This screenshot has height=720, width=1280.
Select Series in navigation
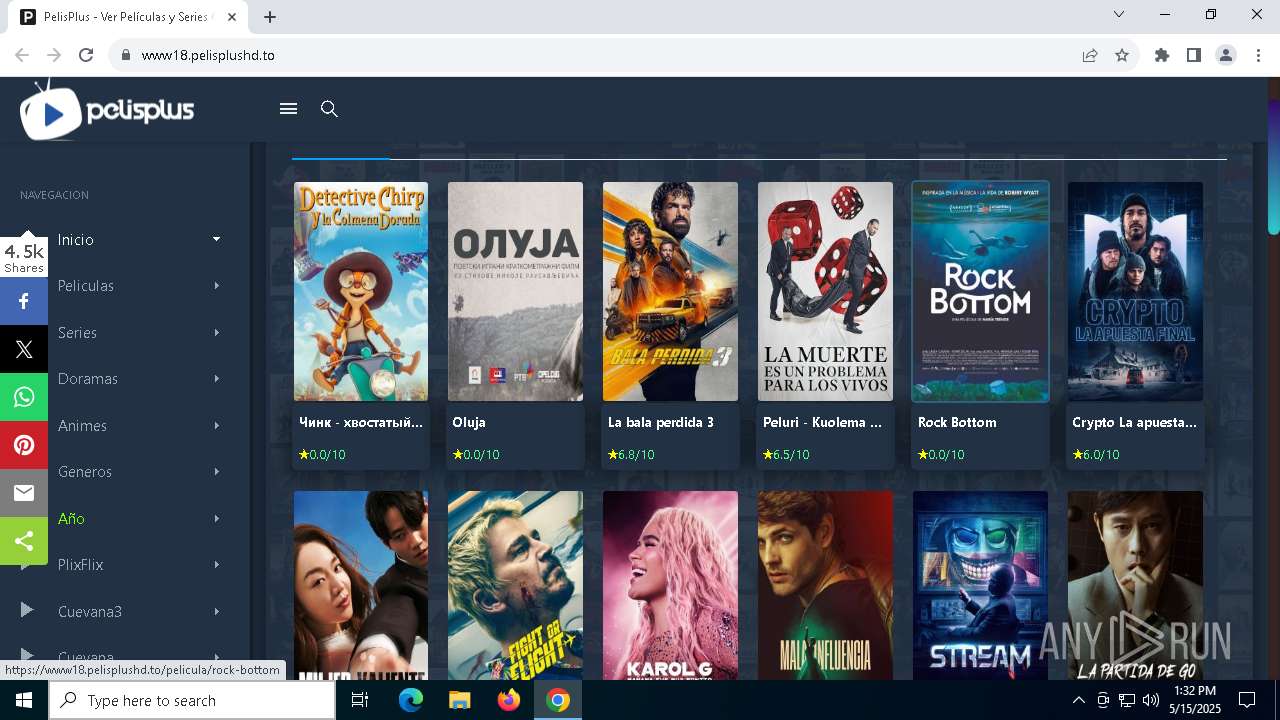[x=77, y=332]
